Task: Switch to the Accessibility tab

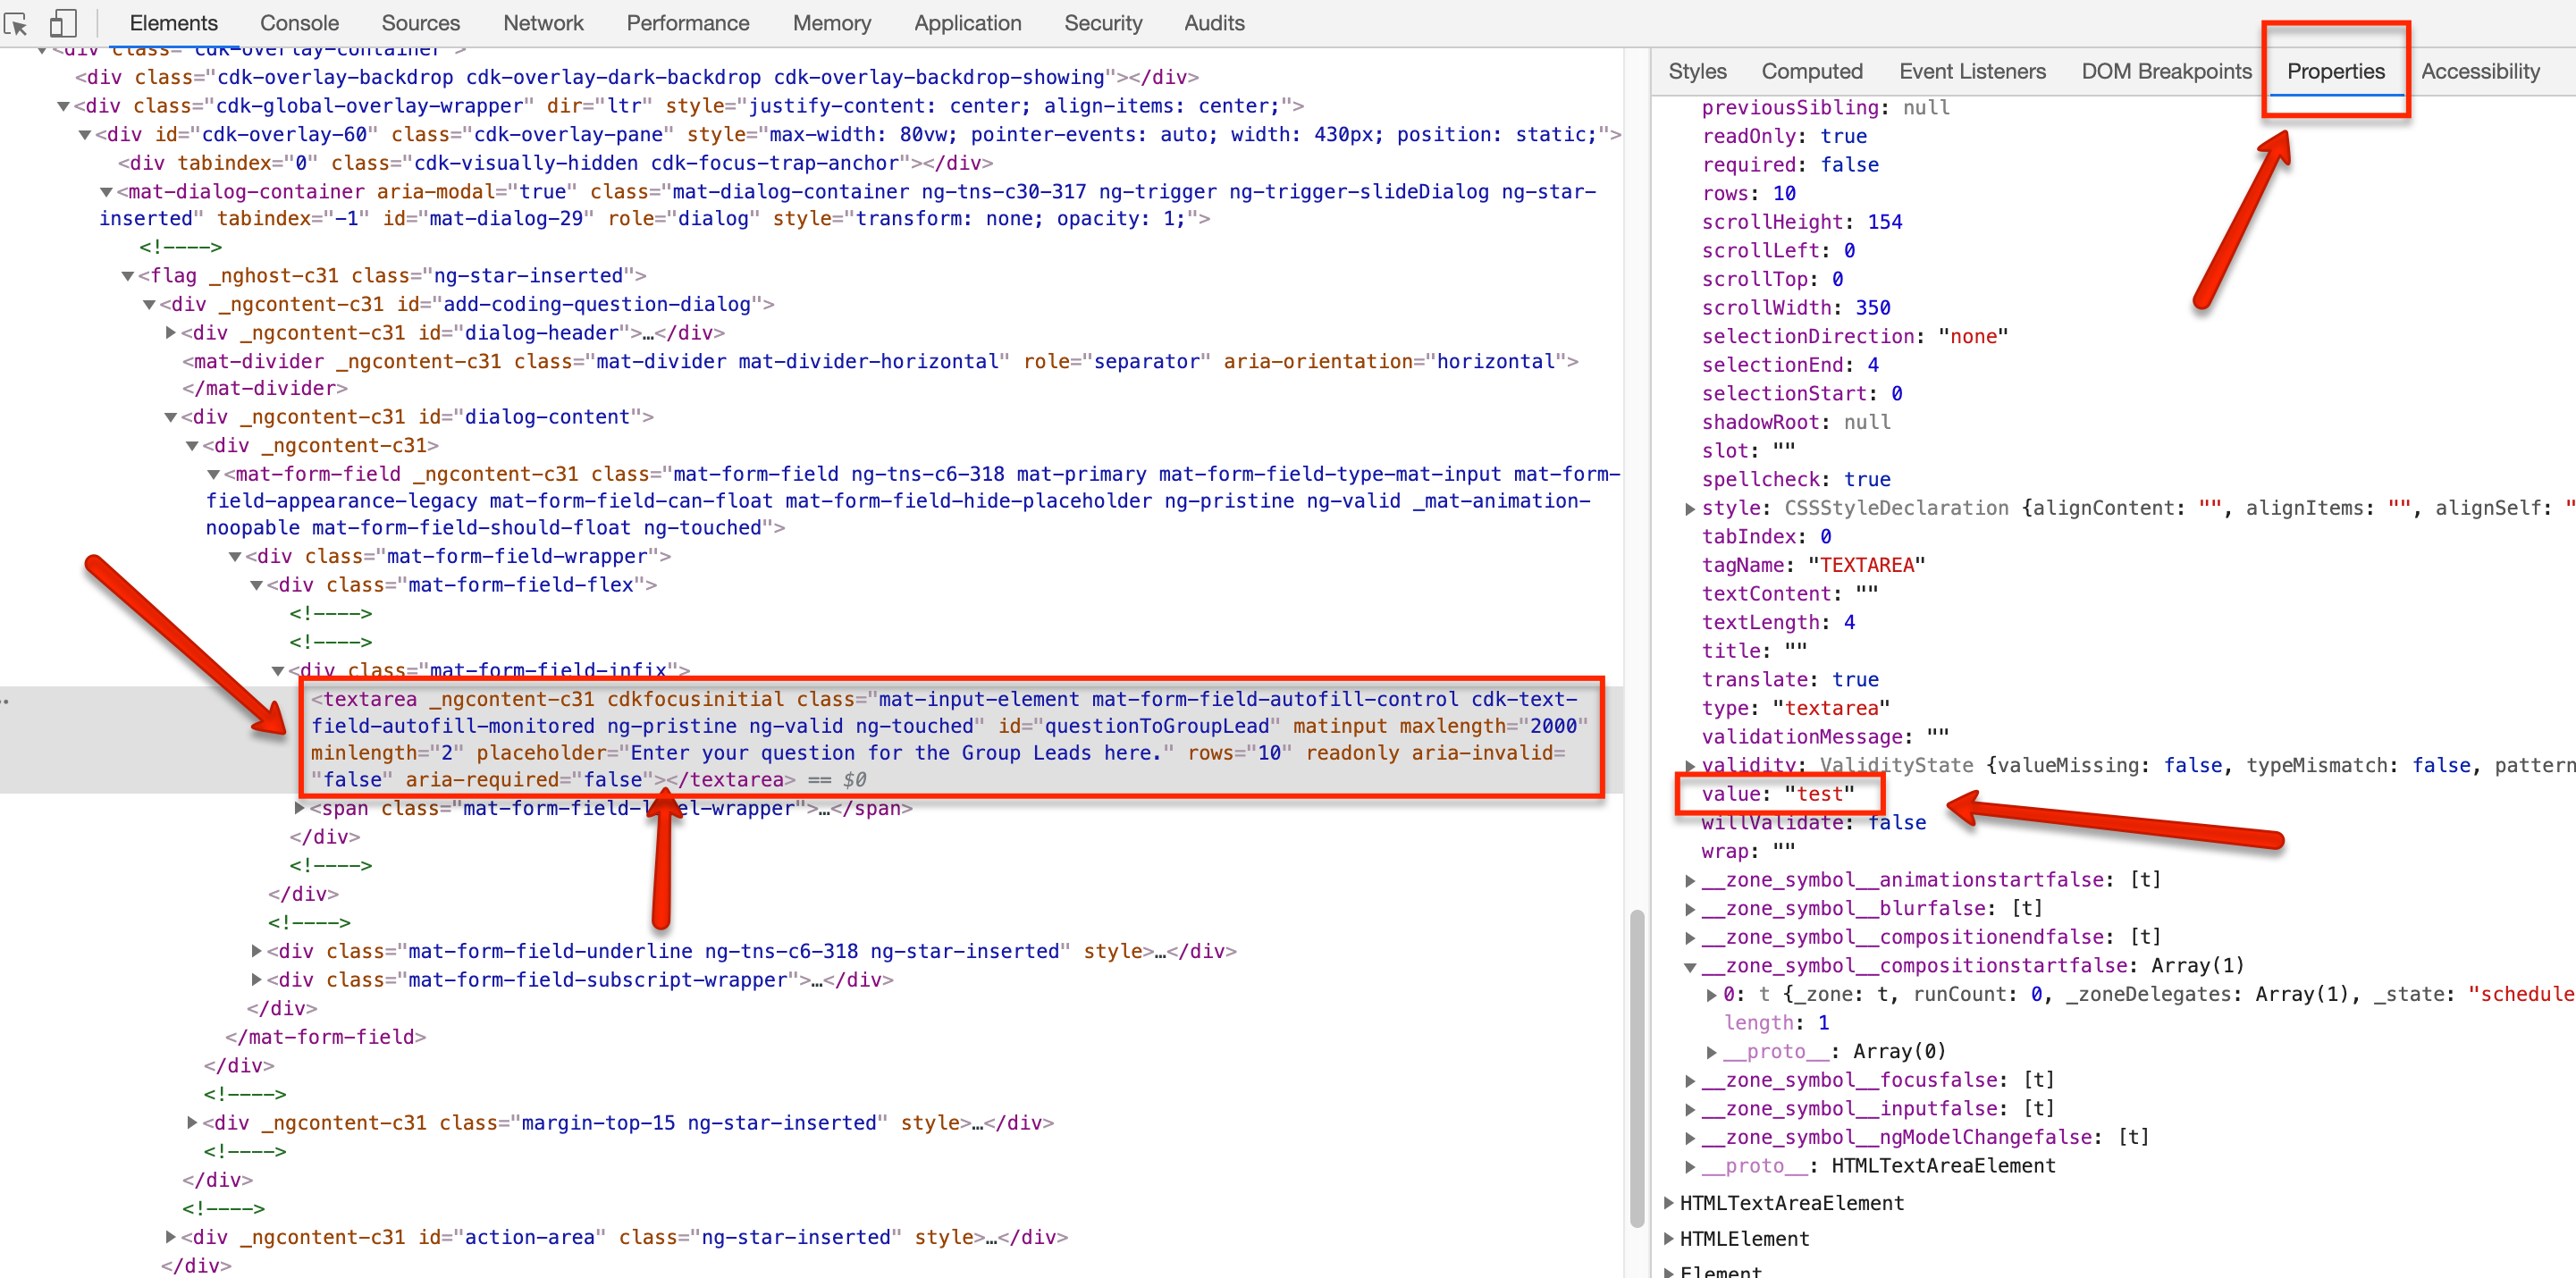Action: pos(2480,71)
